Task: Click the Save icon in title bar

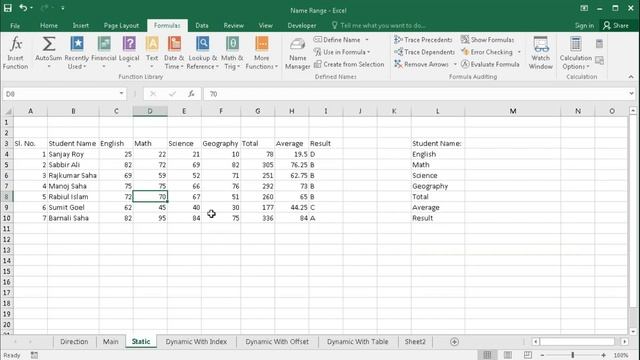Action: (x=8, y=8)
